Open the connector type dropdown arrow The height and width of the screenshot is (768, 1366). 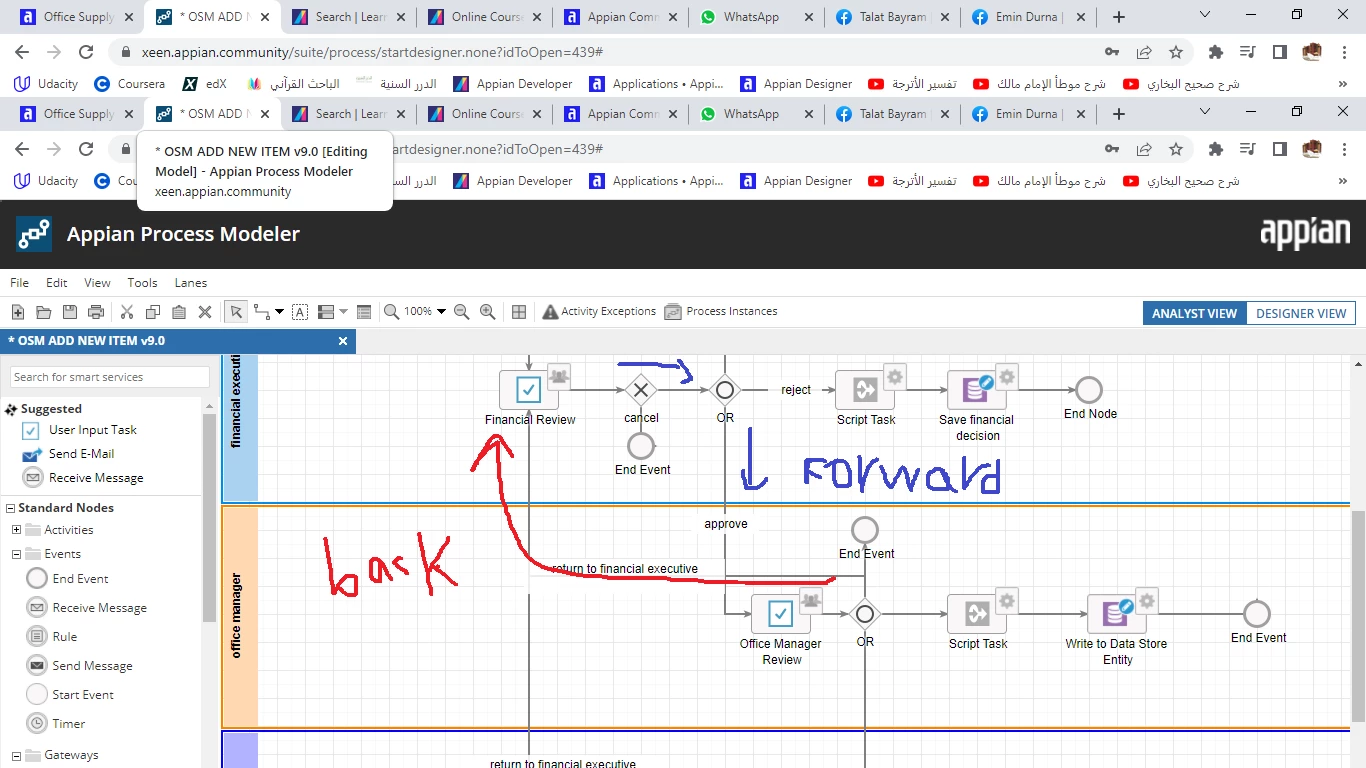coord(279,312)
